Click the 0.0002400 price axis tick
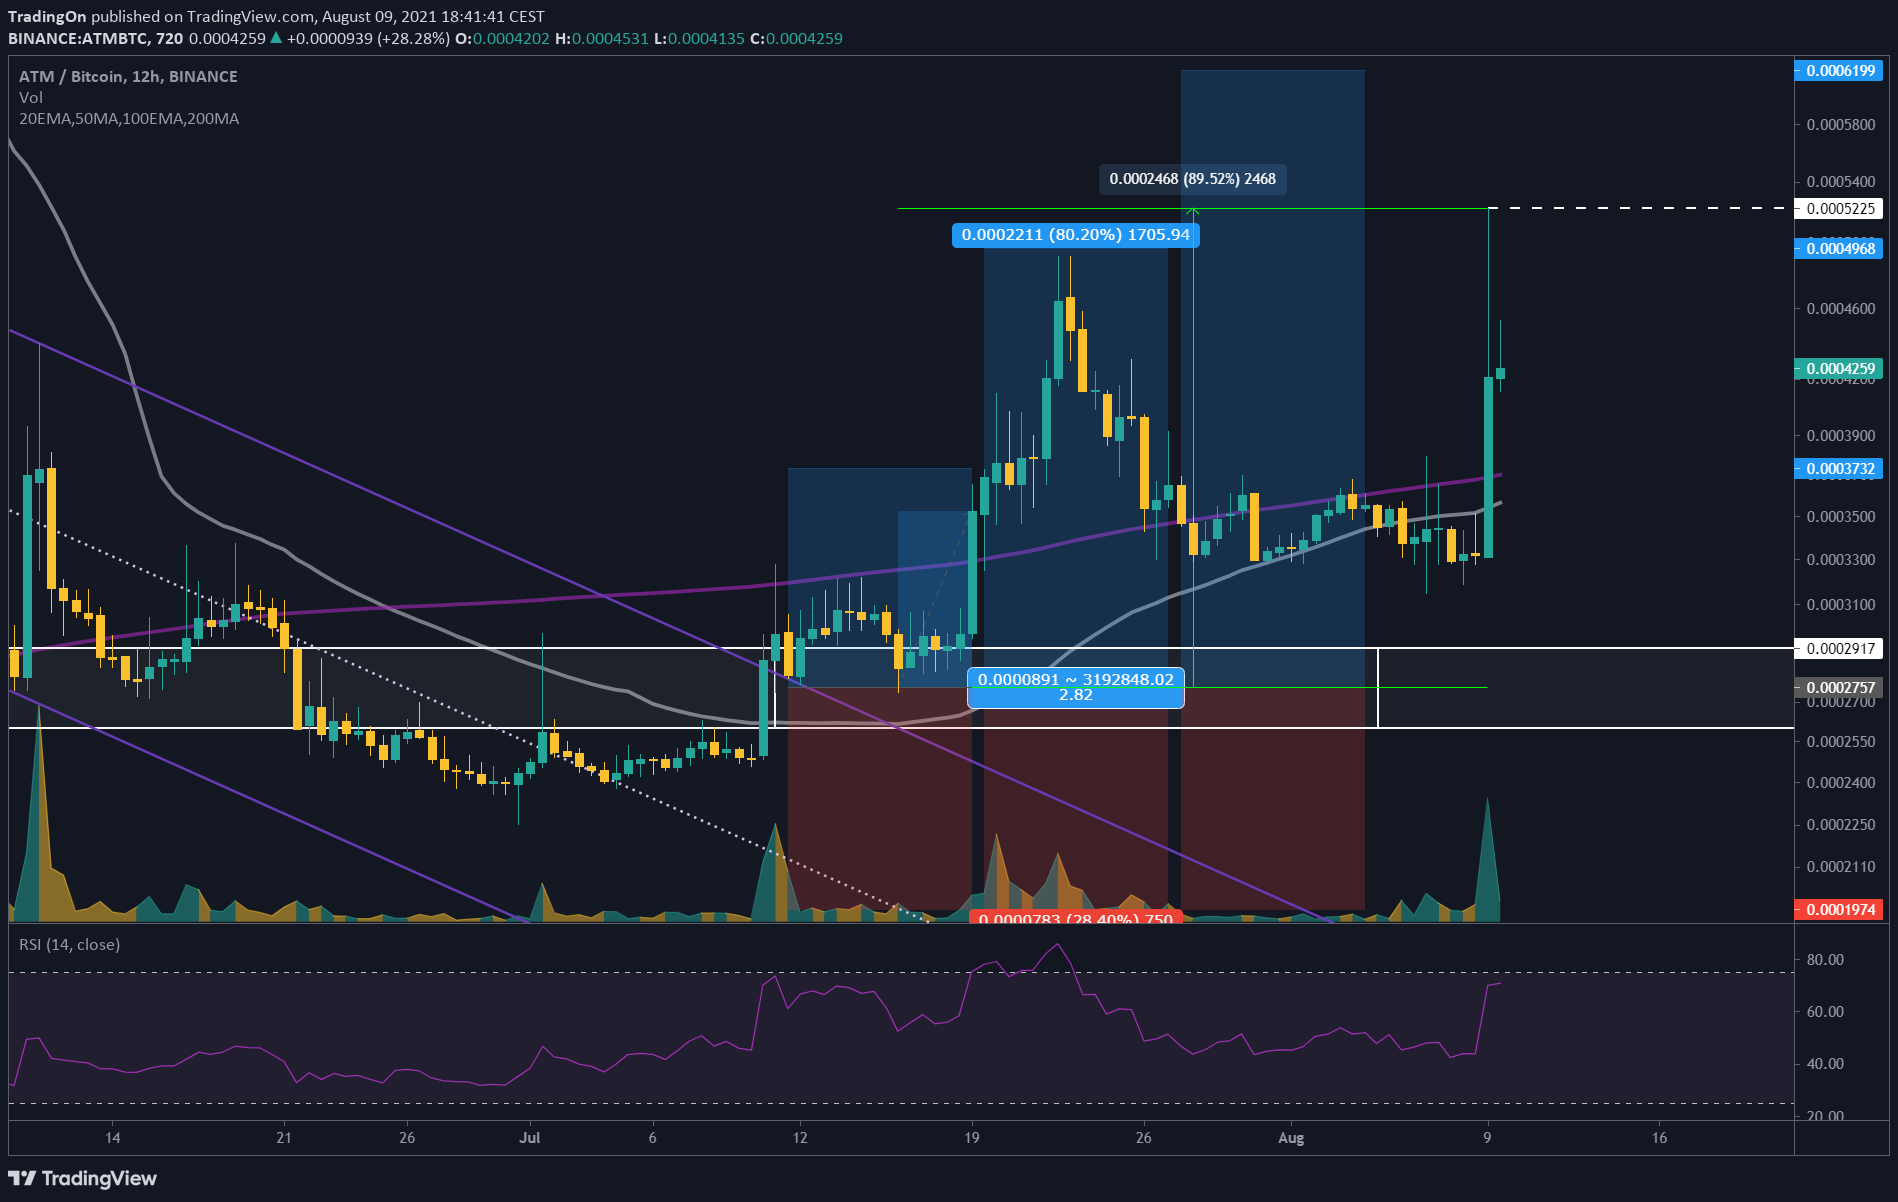The width and height of the screenshot is (1898, 1202). 1840,783
